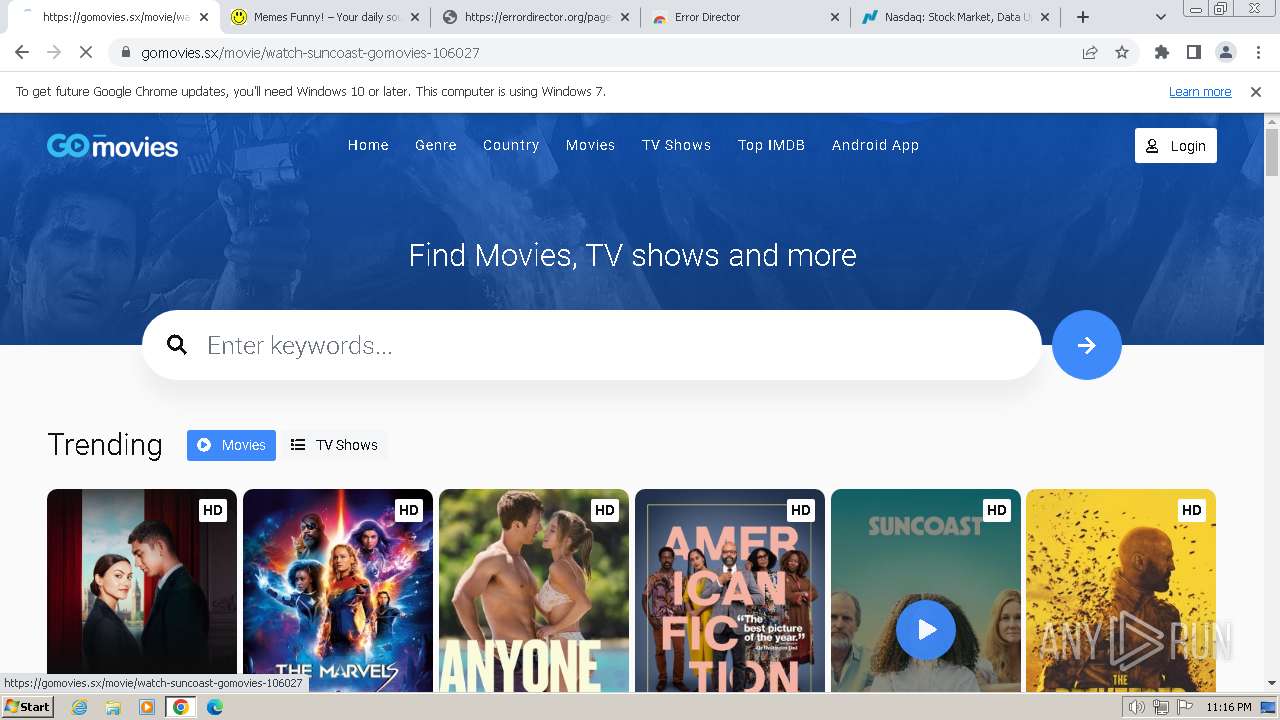This screenshot has width=1280, height=720.
Task: Open the Movies nav link
Action: pos(590,145)
